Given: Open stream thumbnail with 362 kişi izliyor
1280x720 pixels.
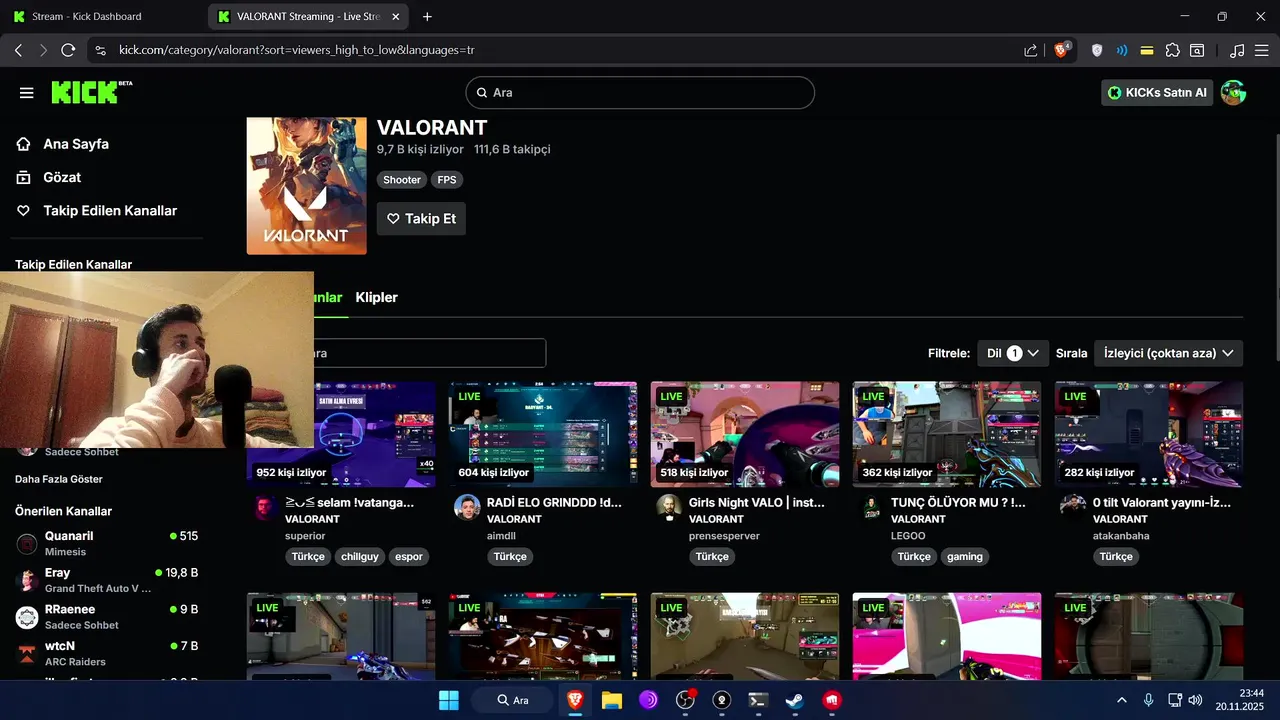Looking at the screenshot, I should coord(947,434).
